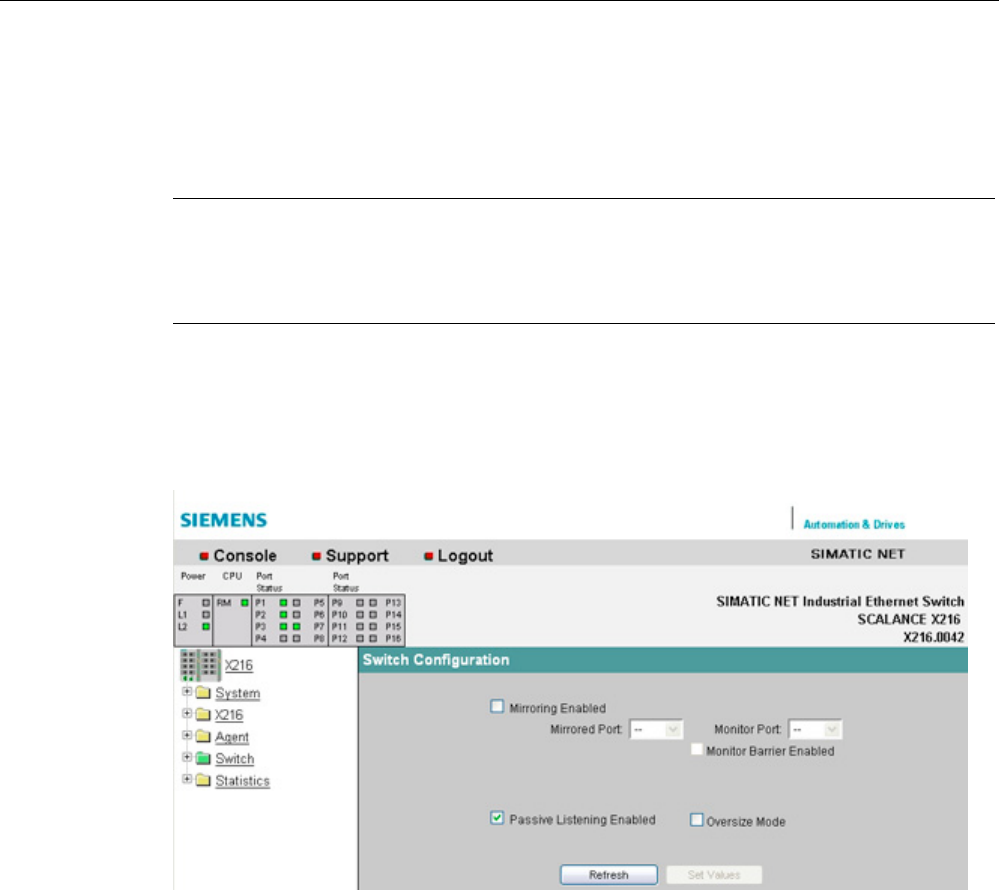Click the green Switch folder icon
Screen dimensions: 999x890
[x=203, y=758]
